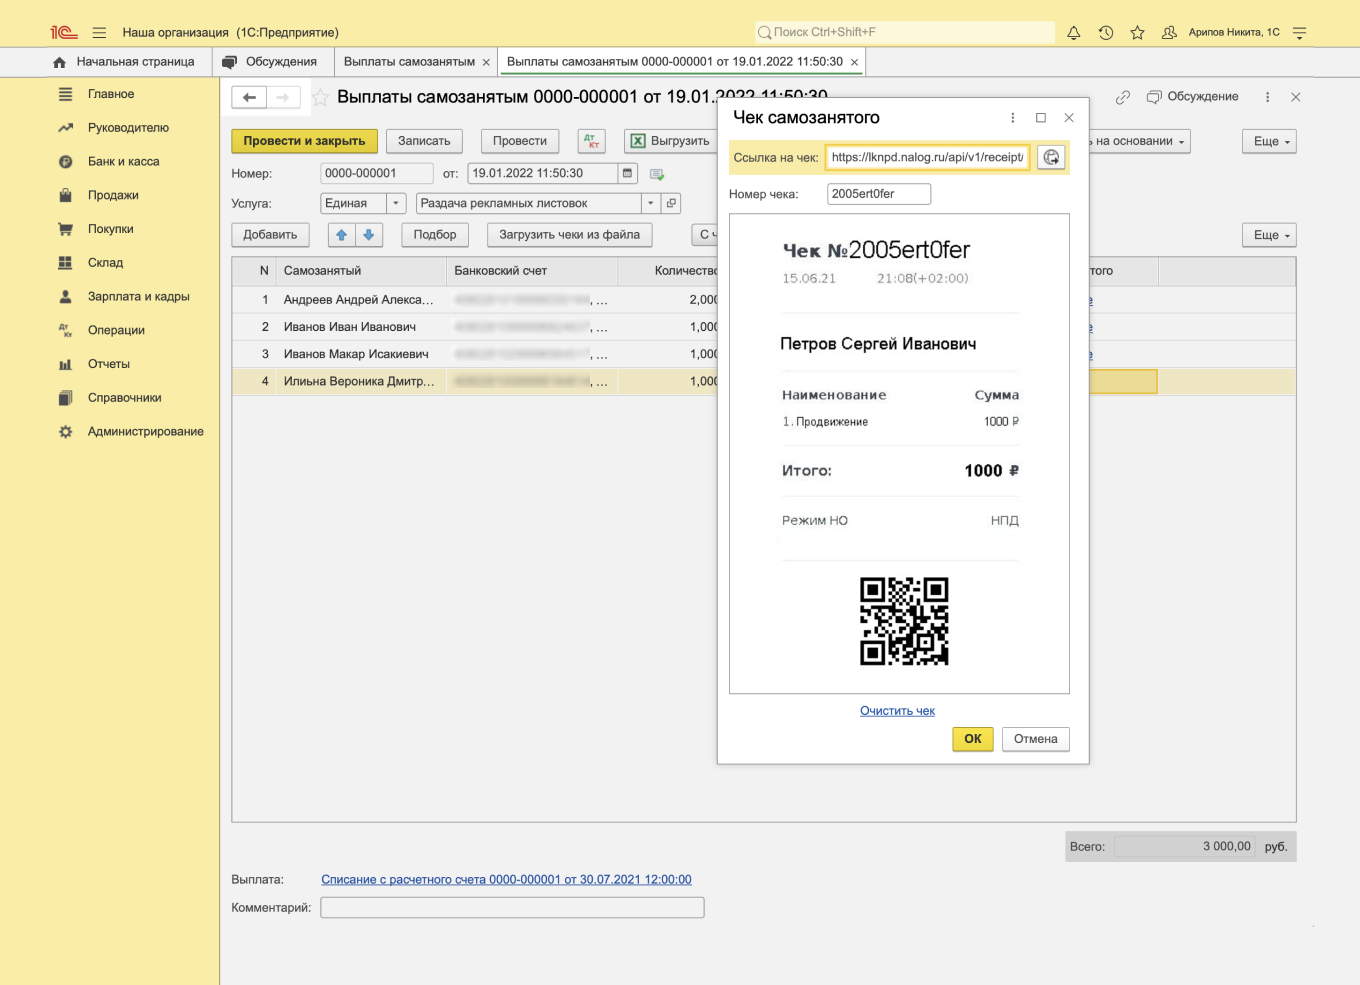Click the Номер чека input field
The width and height of the screenshot is (1360, 985).
click(x=878, y=194)
